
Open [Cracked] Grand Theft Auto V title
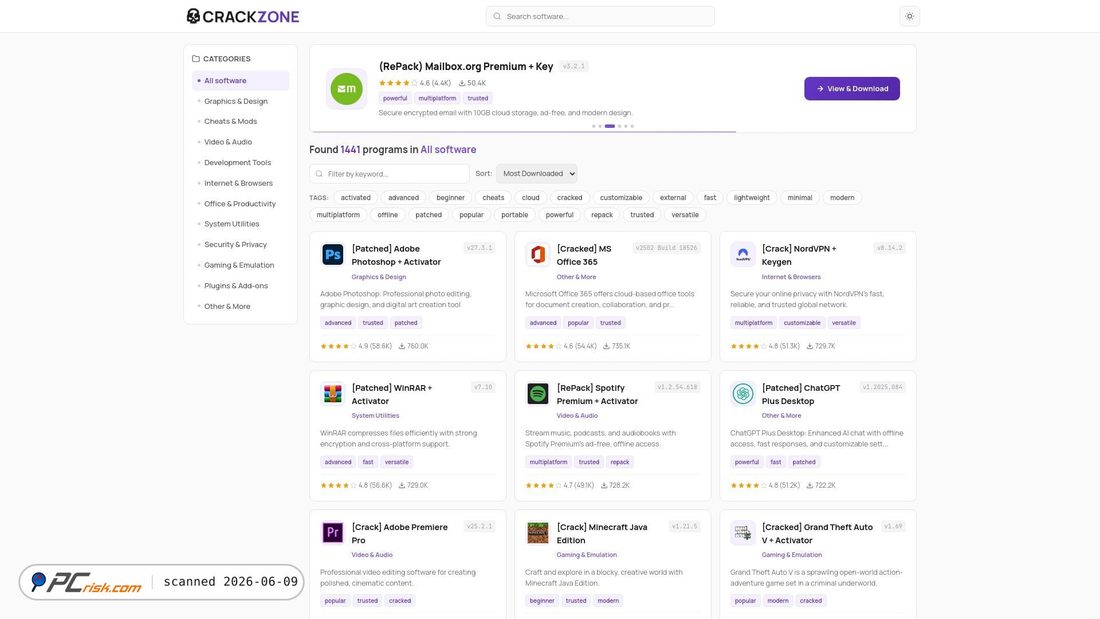point(817,533)
